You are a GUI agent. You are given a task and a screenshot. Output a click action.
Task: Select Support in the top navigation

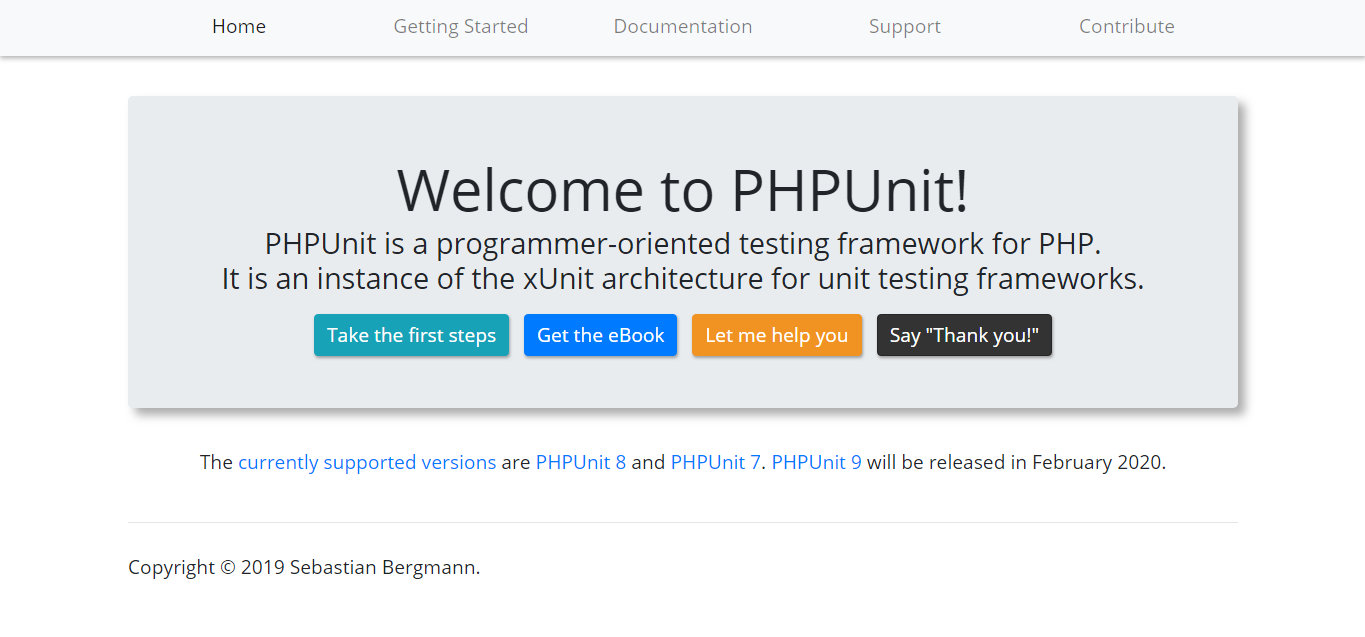point(904,27)
